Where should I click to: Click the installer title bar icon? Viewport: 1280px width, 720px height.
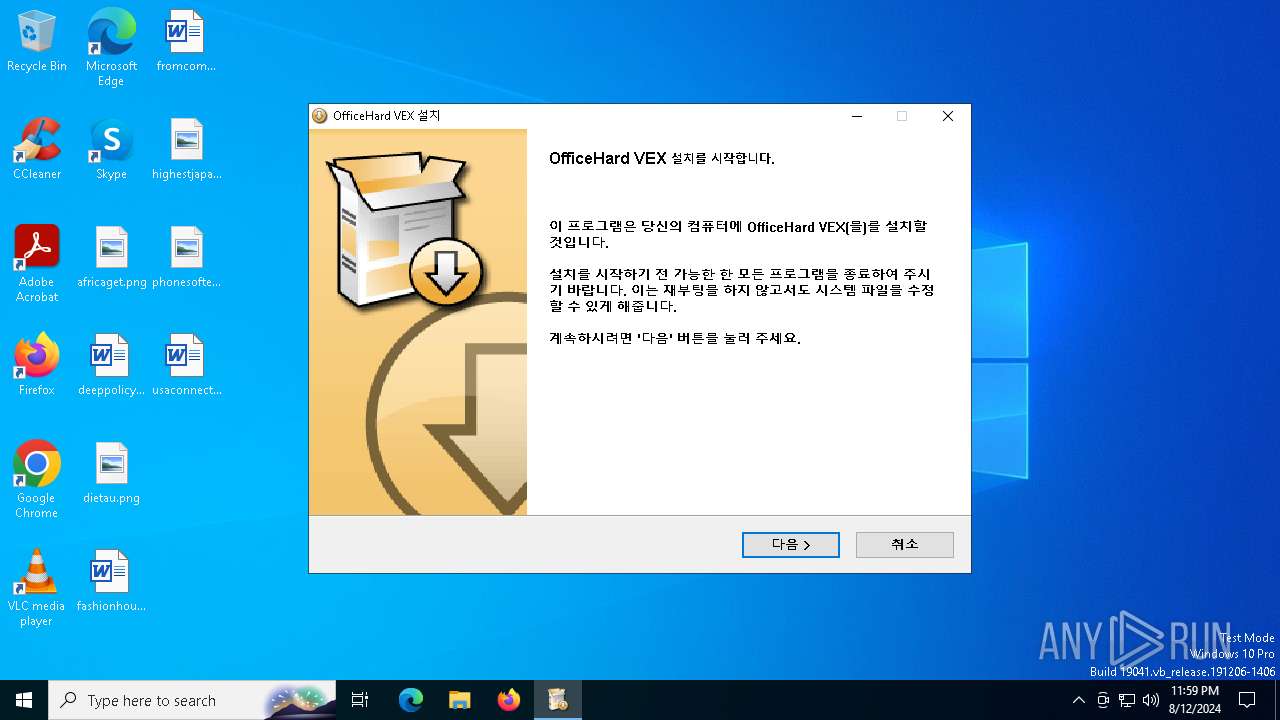pyautogui.click(x=320, y=116)
